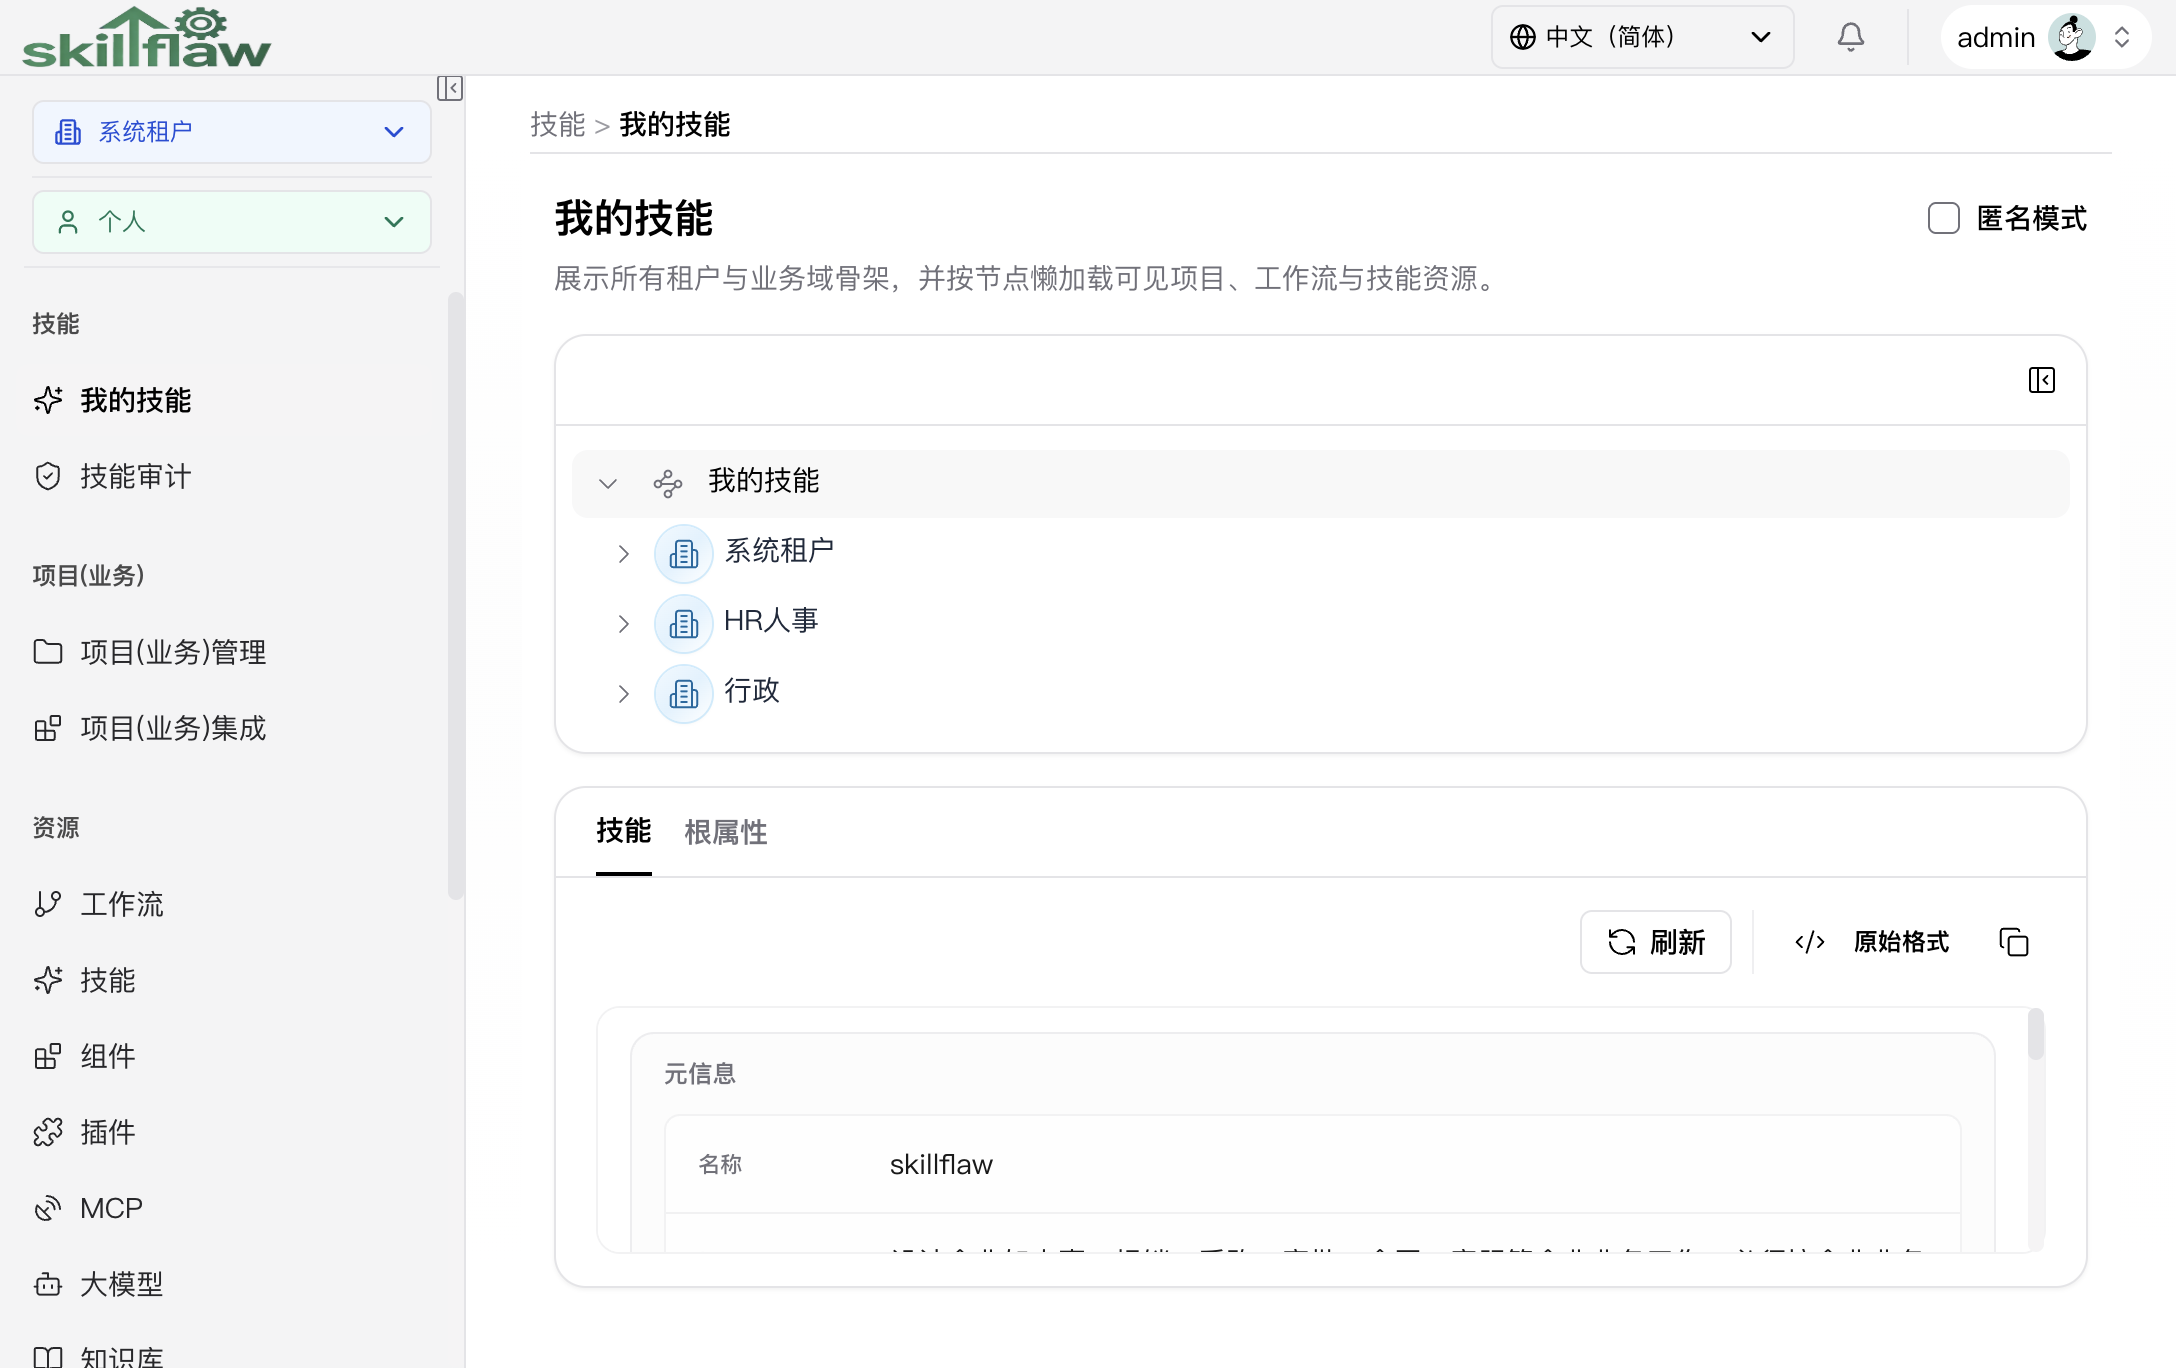Switch to the 技能 tab

click(623, 831)
